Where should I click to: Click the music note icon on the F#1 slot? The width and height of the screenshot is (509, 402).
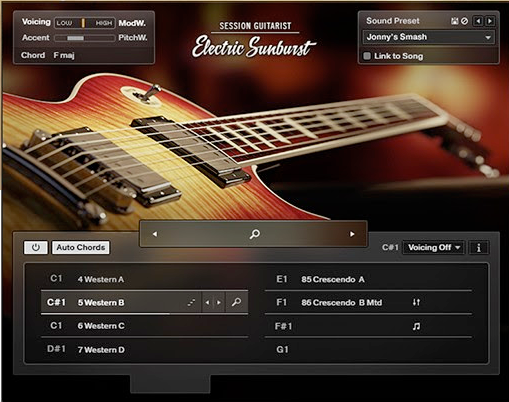[416, 326]
